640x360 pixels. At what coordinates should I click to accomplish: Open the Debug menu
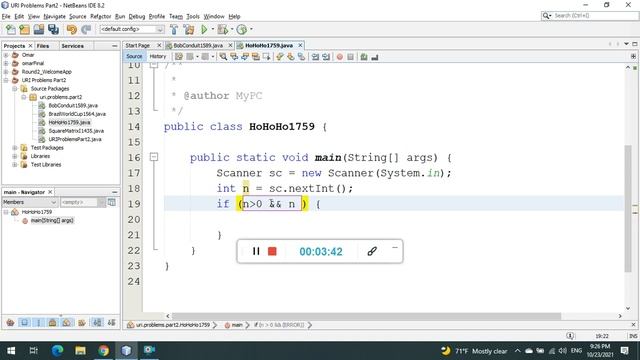(137, 16)
